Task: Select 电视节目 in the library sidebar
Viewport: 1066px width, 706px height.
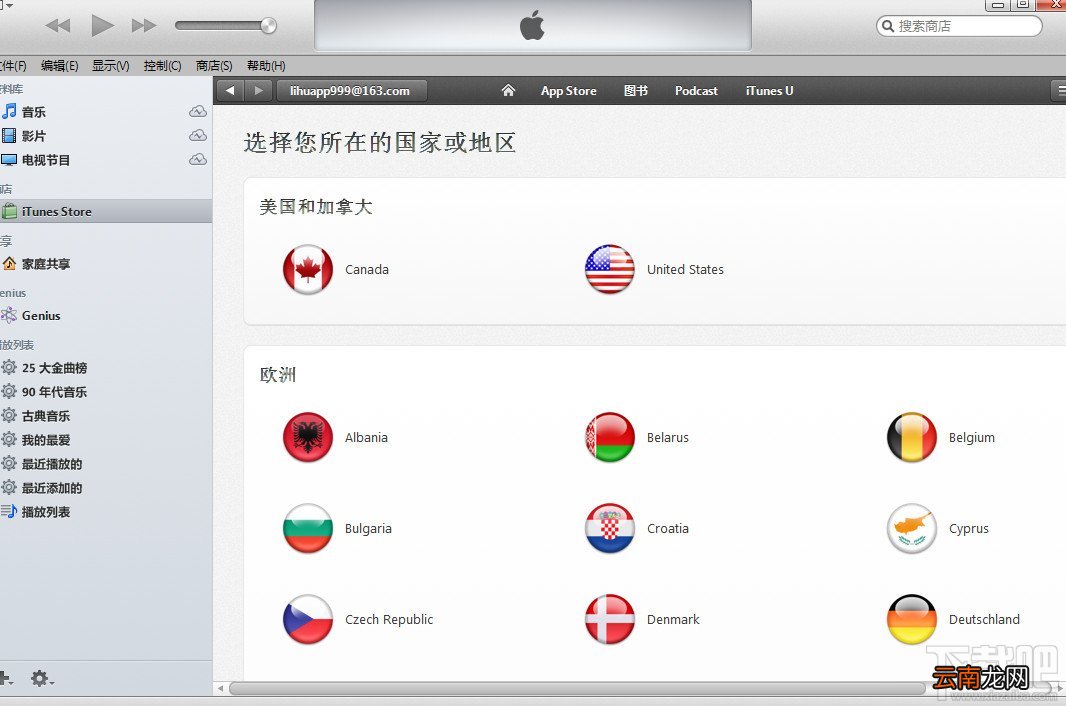Action: click(46, 160)
